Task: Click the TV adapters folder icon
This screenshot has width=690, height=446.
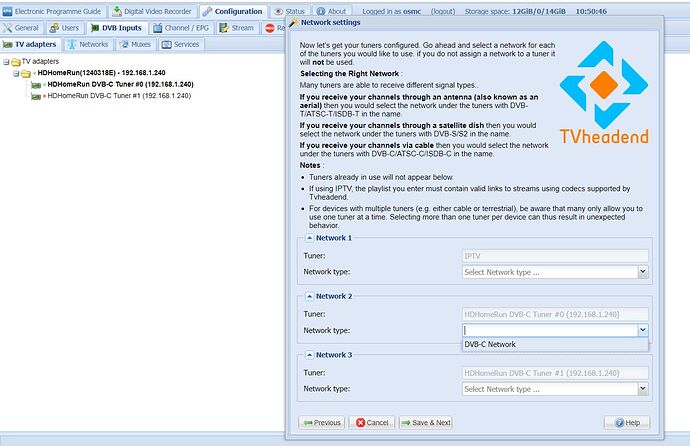Action: [x=16, y=62]
